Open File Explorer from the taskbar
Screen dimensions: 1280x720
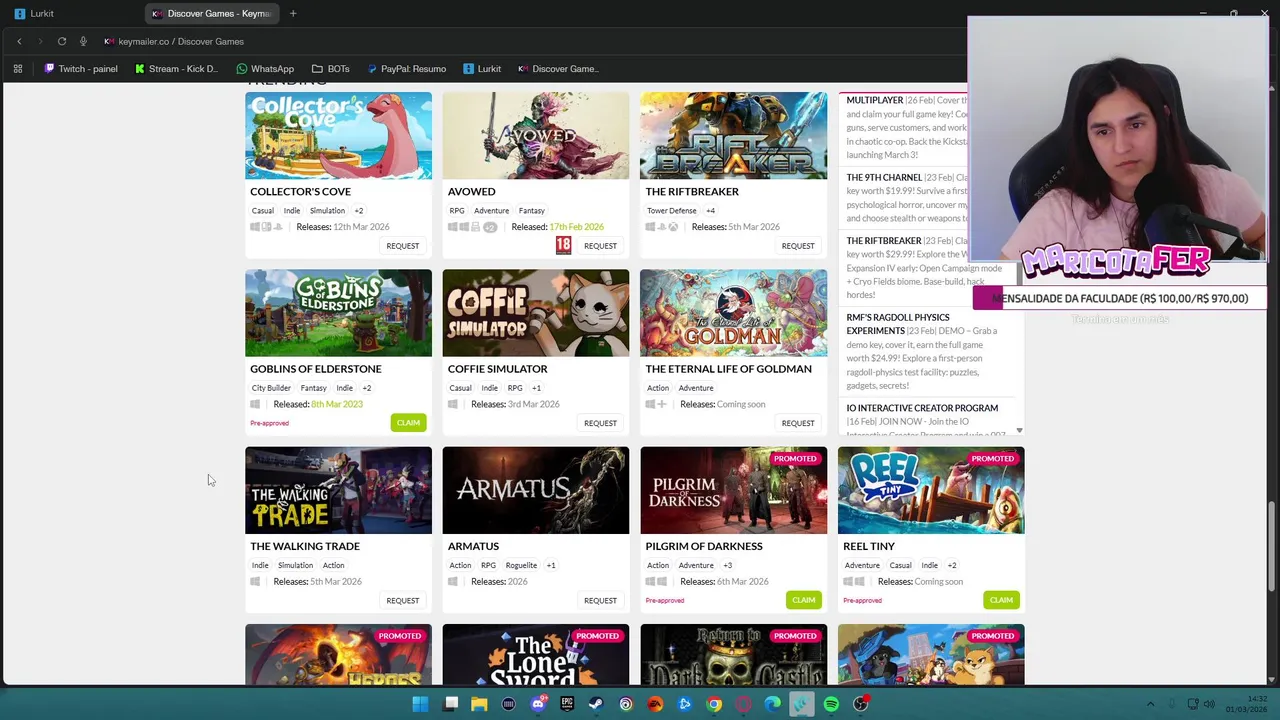click(480, 704)
